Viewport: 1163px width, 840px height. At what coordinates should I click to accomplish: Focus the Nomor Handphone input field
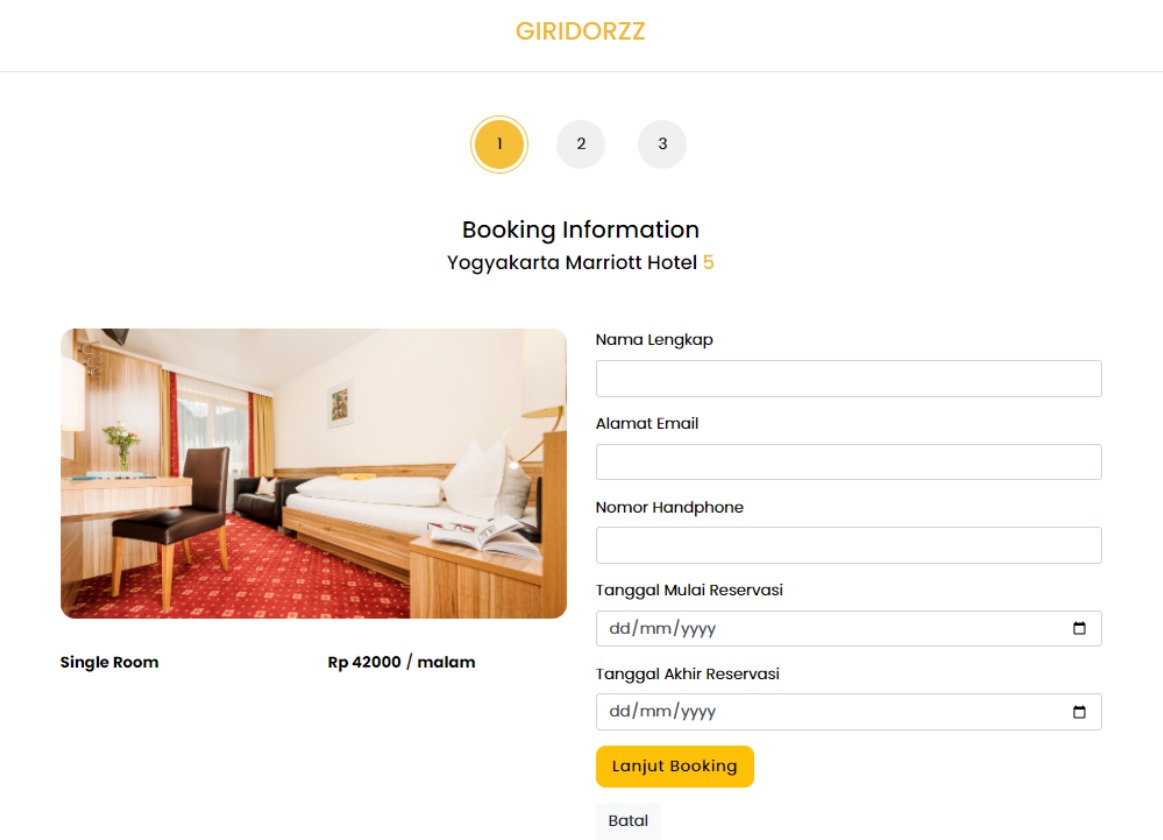849,546
